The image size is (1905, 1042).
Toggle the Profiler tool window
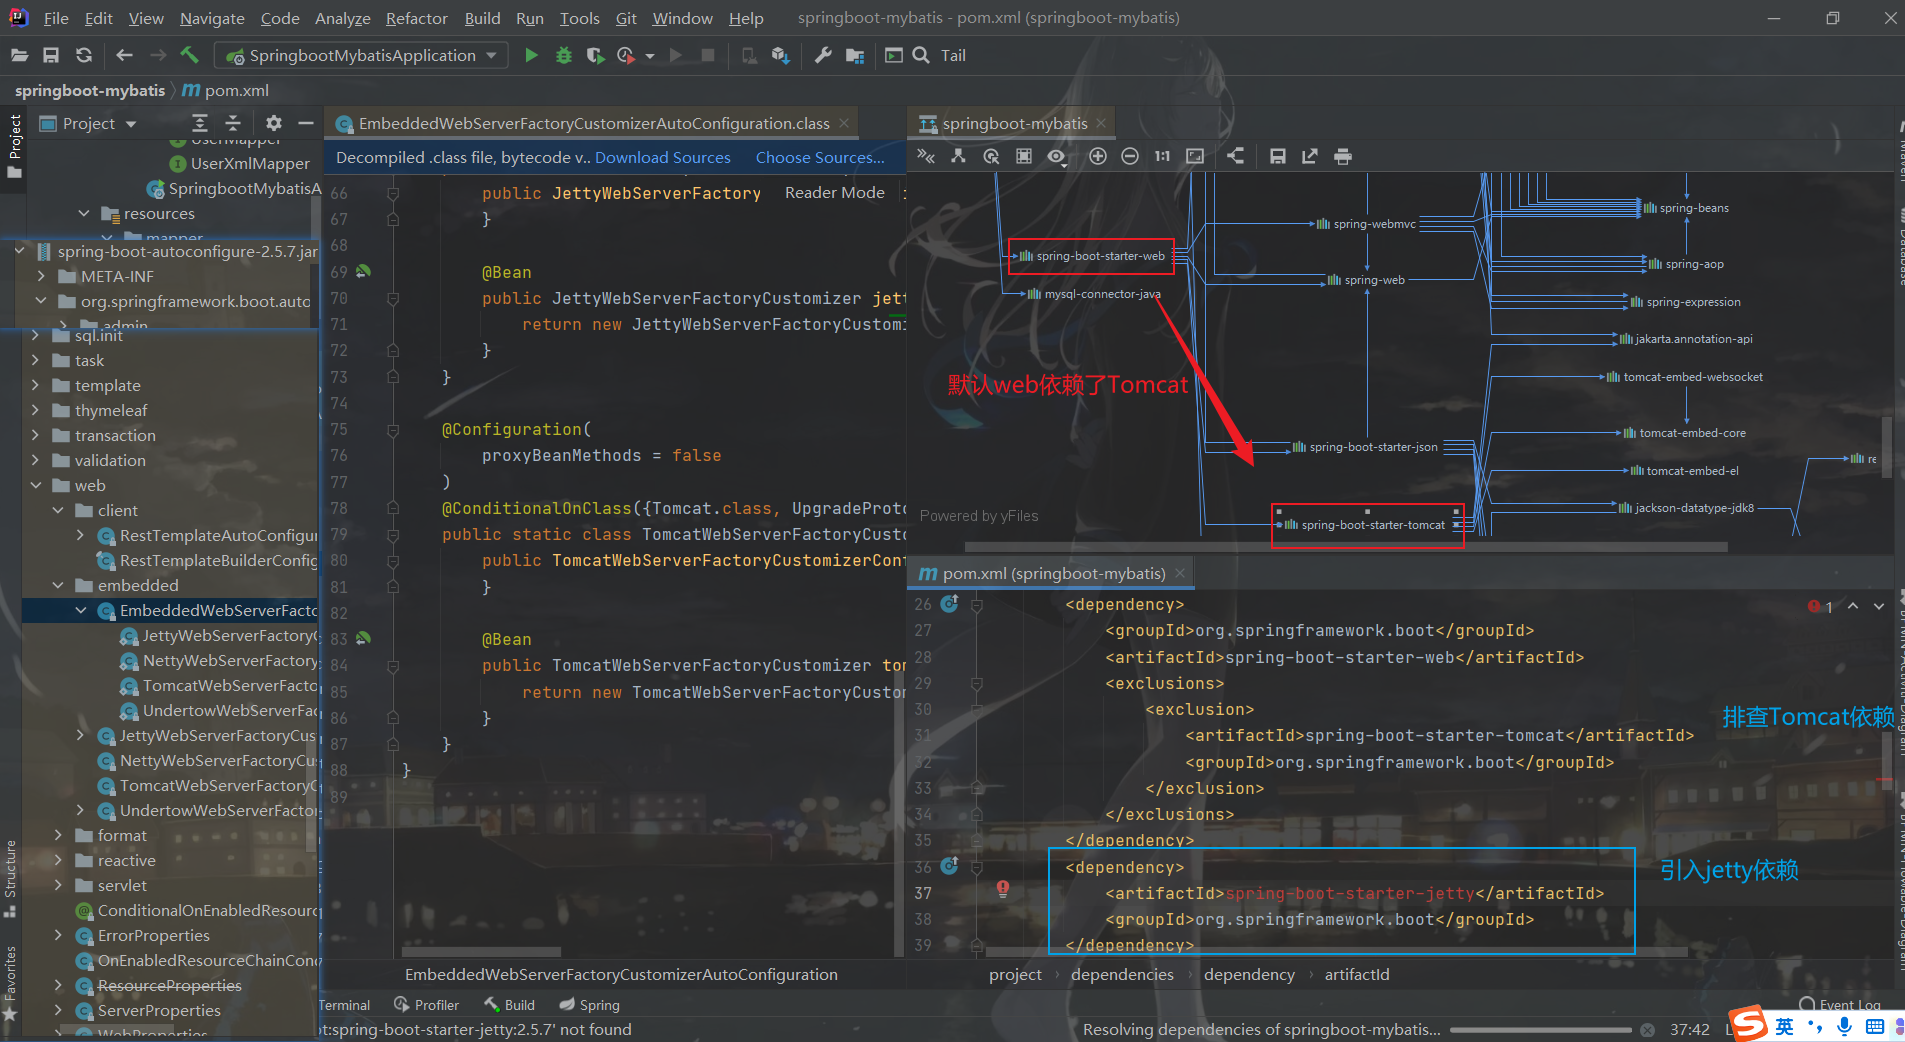click(x=427, y=1005)
